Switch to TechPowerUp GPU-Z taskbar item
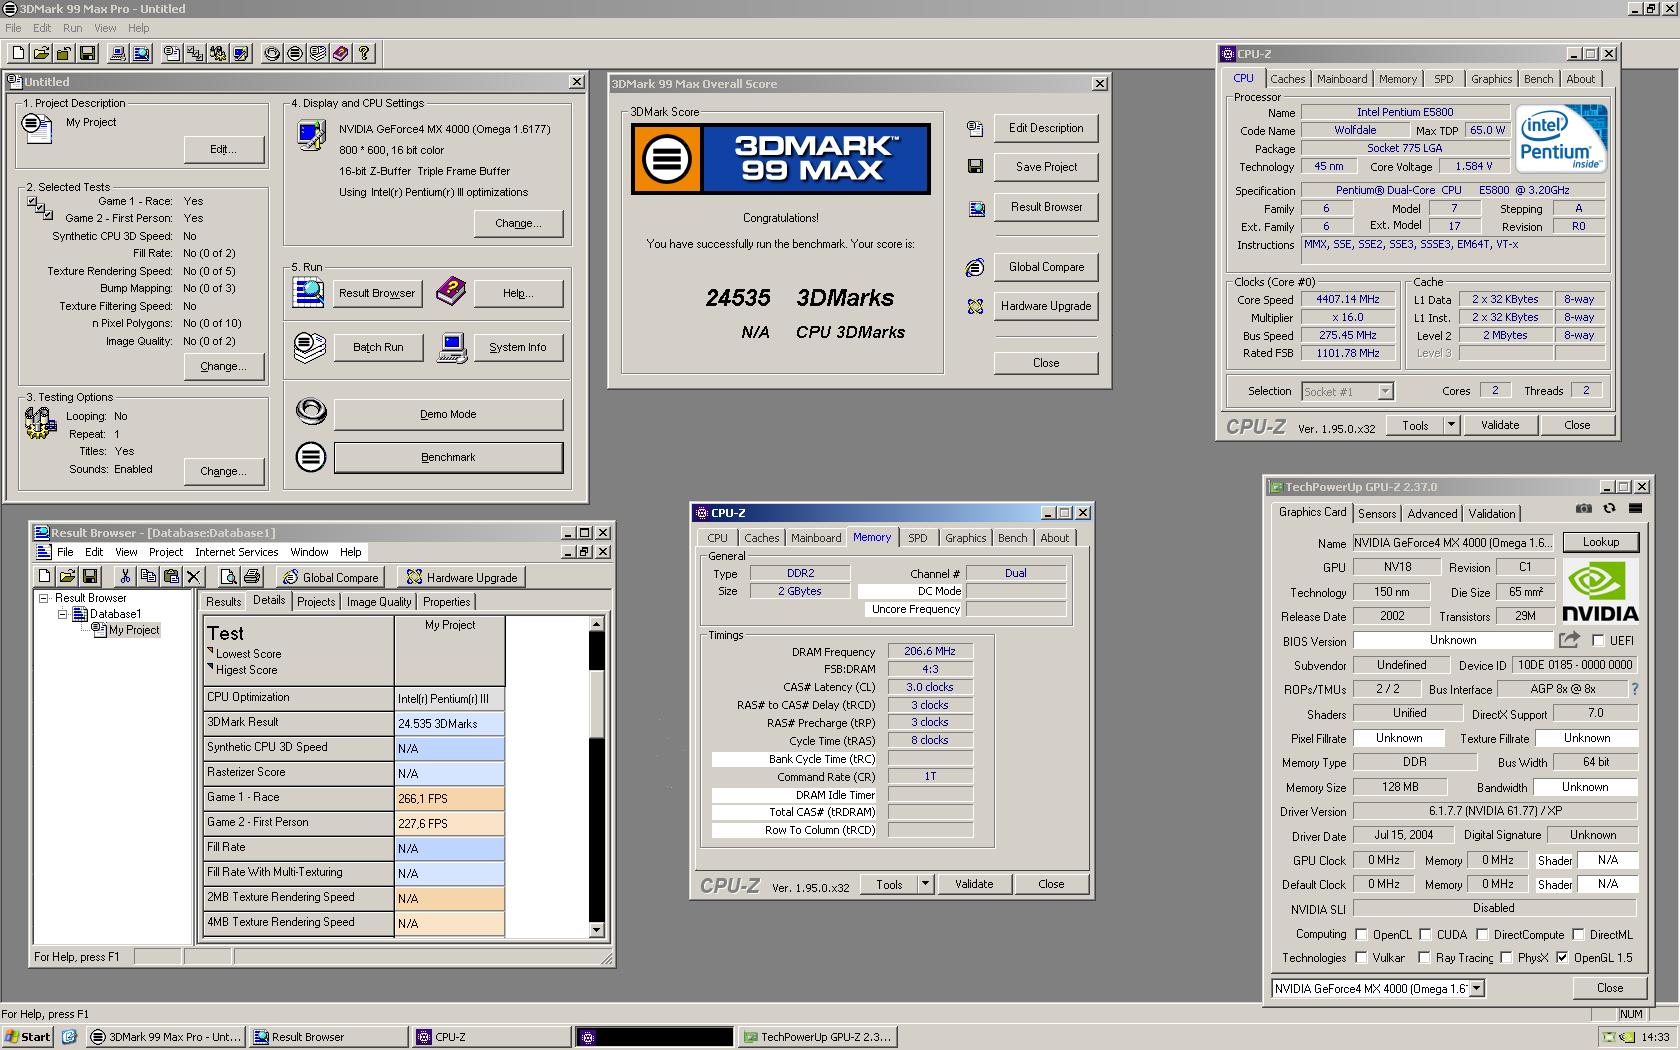1680x1050 pixels. coord(817,1037)
